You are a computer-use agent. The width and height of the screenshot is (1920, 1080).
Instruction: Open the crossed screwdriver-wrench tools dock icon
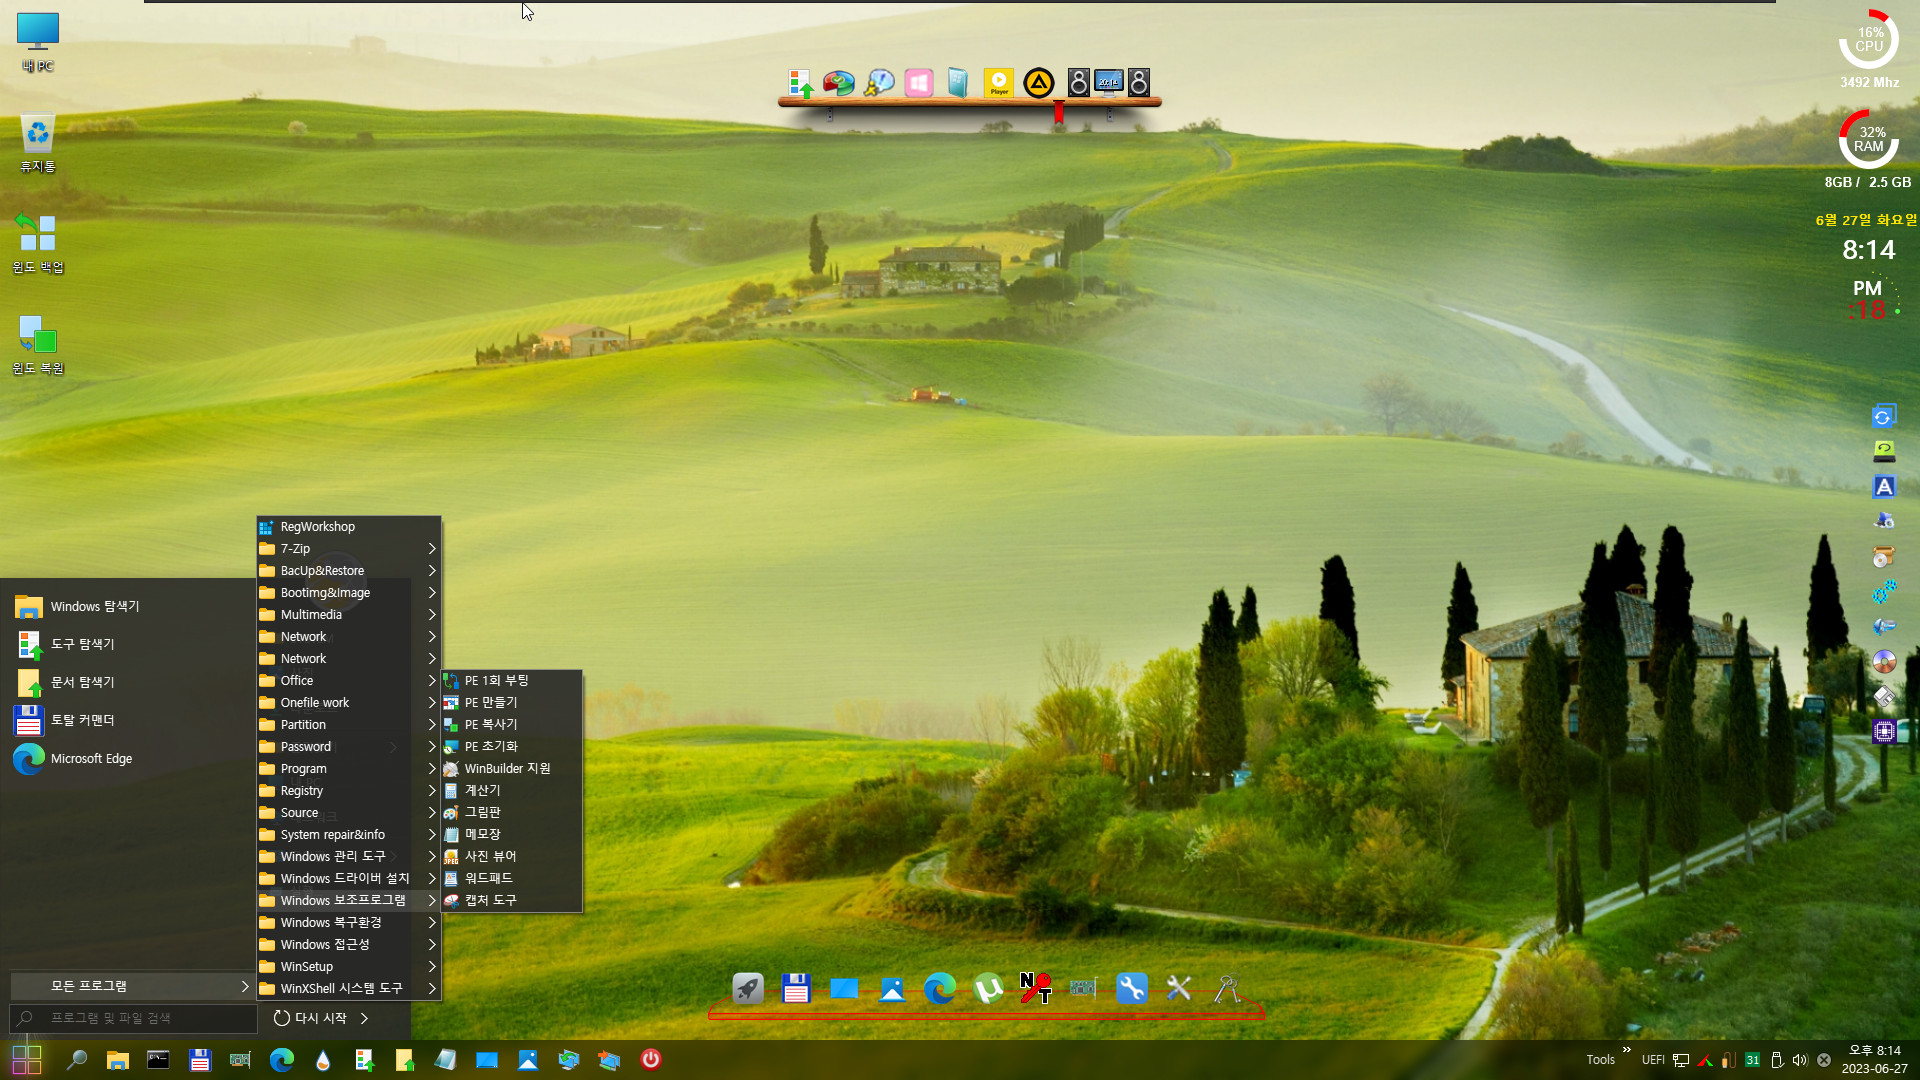[x=1179, y=989]
